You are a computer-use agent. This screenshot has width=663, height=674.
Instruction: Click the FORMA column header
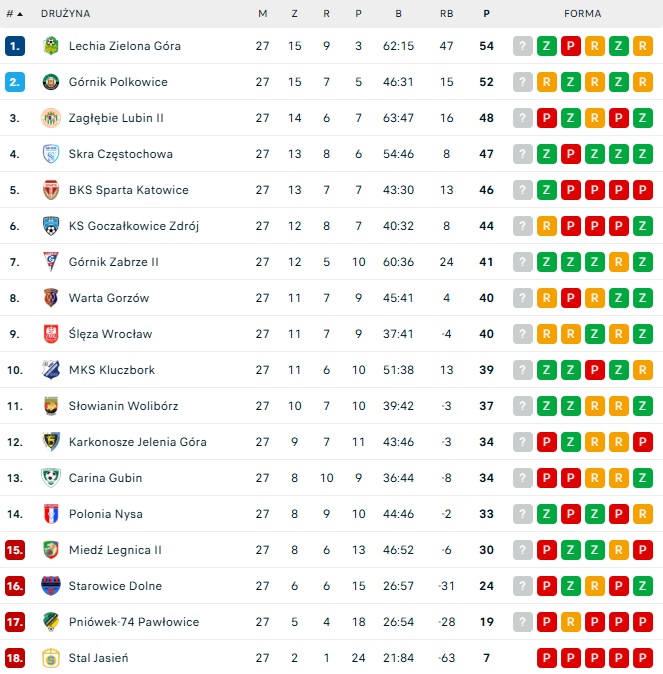[x=583, y=14]
